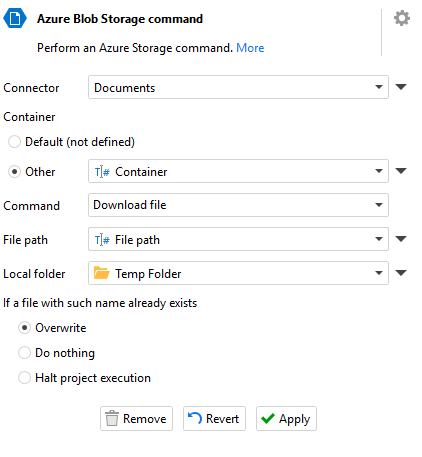This screenshot has width=422, height=457.
Task: Open settings via the gear icon
Action: (x=402, y=18)
